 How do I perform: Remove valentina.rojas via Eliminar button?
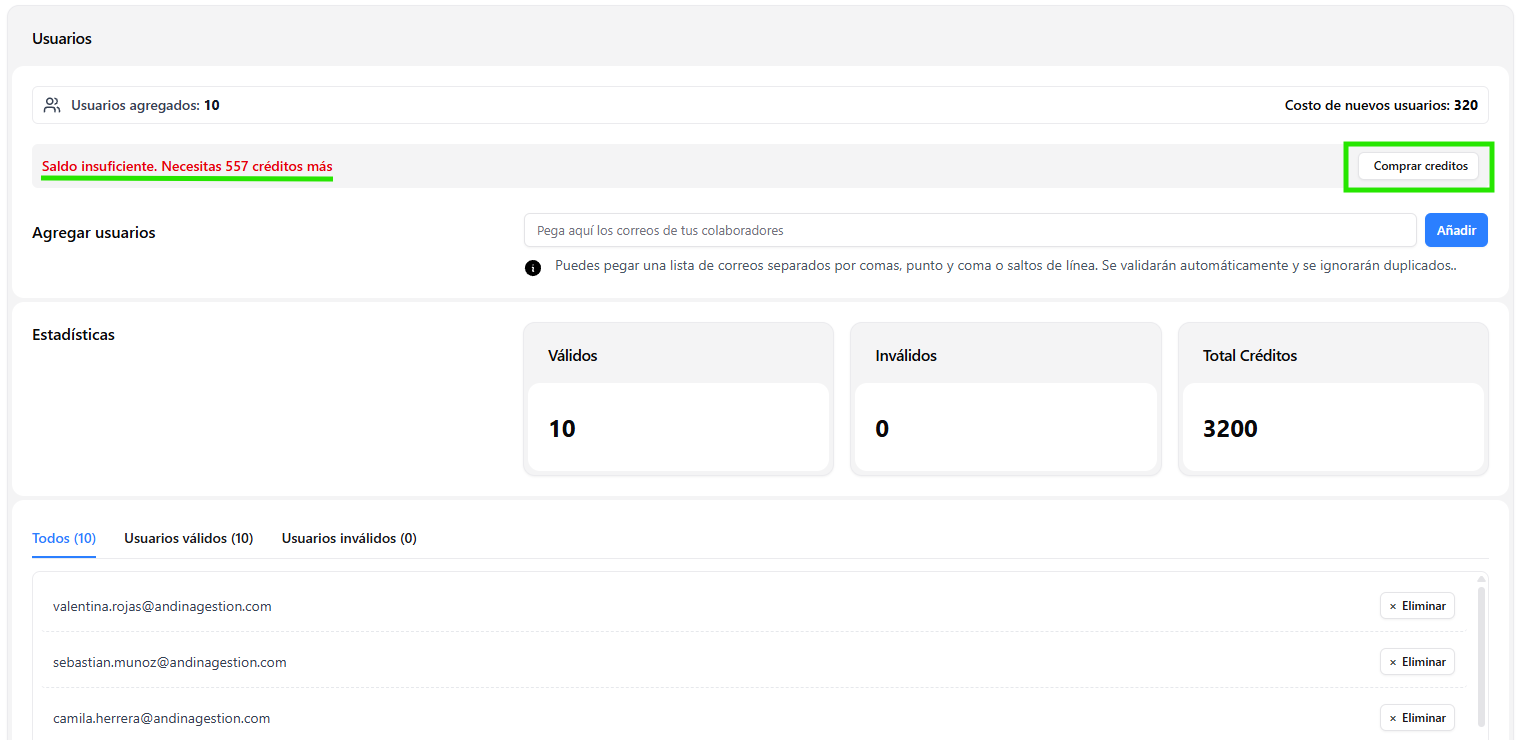1417,606
